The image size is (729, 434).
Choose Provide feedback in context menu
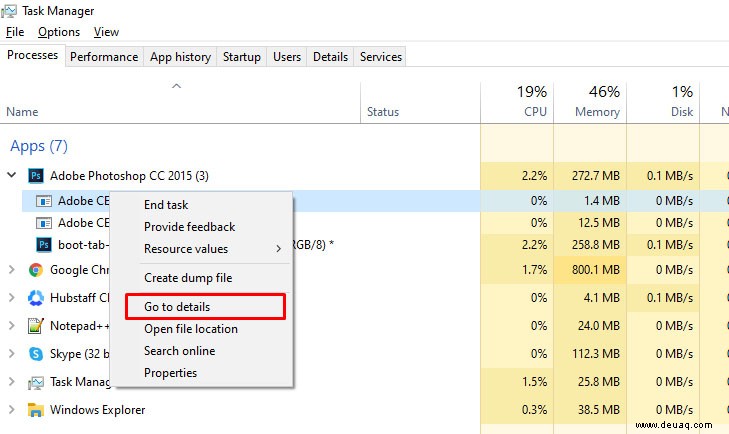tap(190, 227)
